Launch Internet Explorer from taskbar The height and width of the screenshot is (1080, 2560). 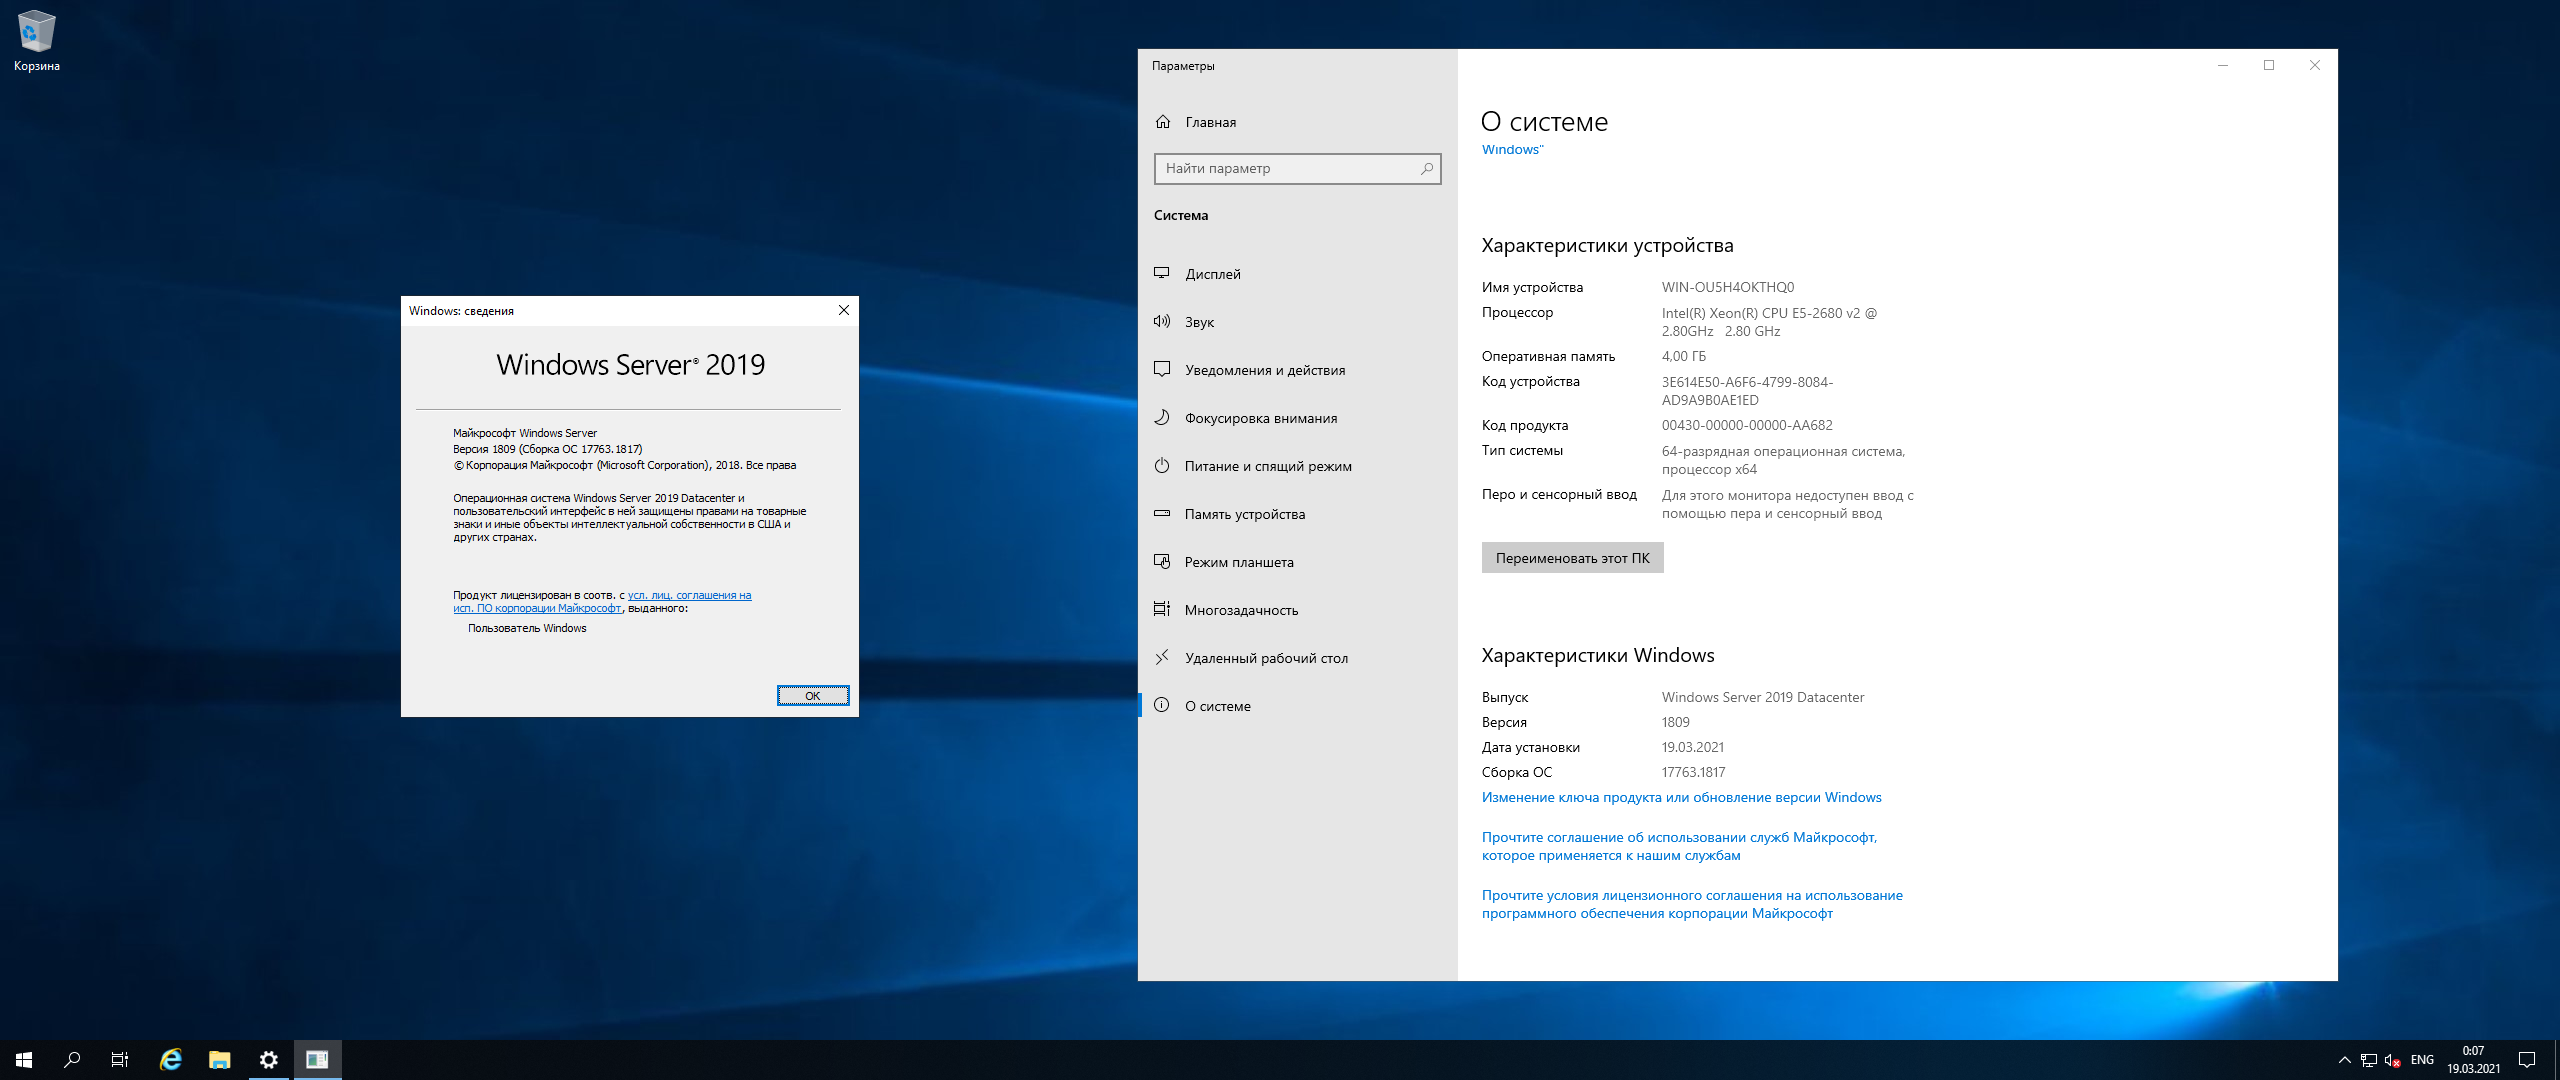(171, 1060)
